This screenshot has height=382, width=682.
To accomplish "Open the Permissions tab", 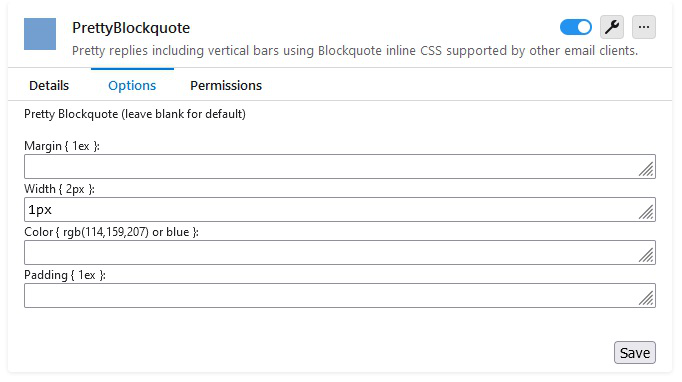I will [226, 85].
